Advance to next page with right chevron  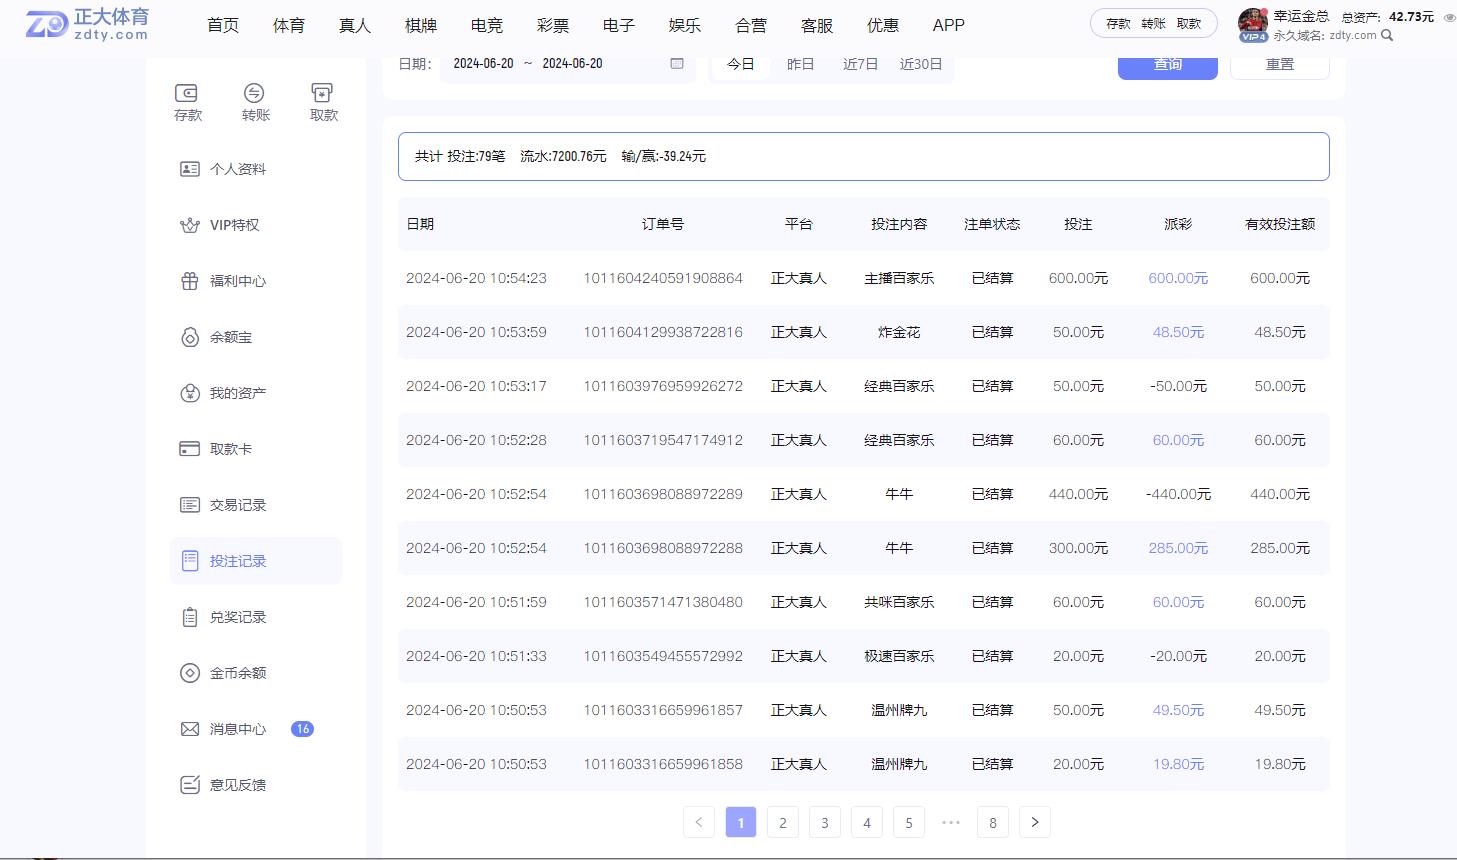1034,822
